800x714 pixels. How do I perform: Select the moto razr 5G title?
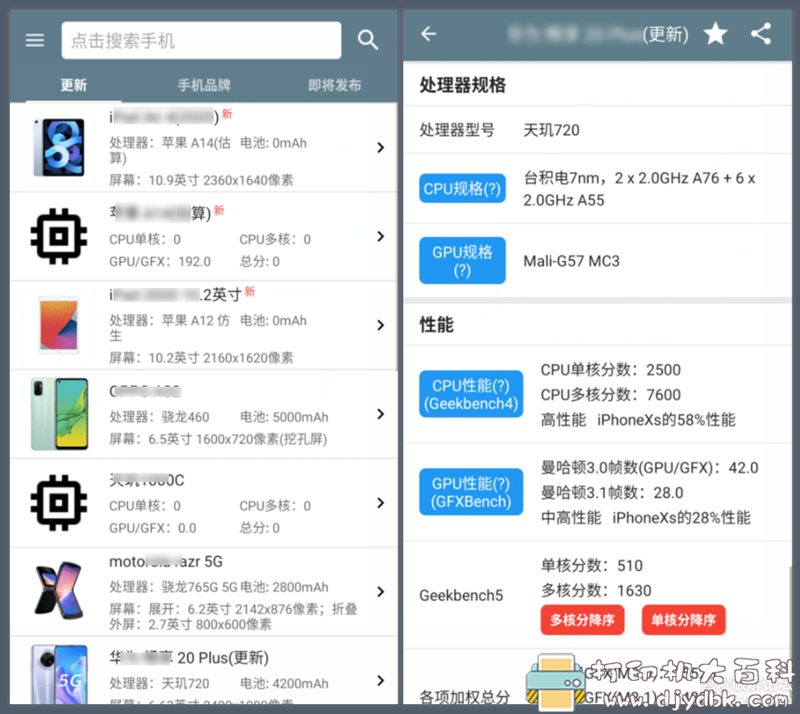(166, 562)
